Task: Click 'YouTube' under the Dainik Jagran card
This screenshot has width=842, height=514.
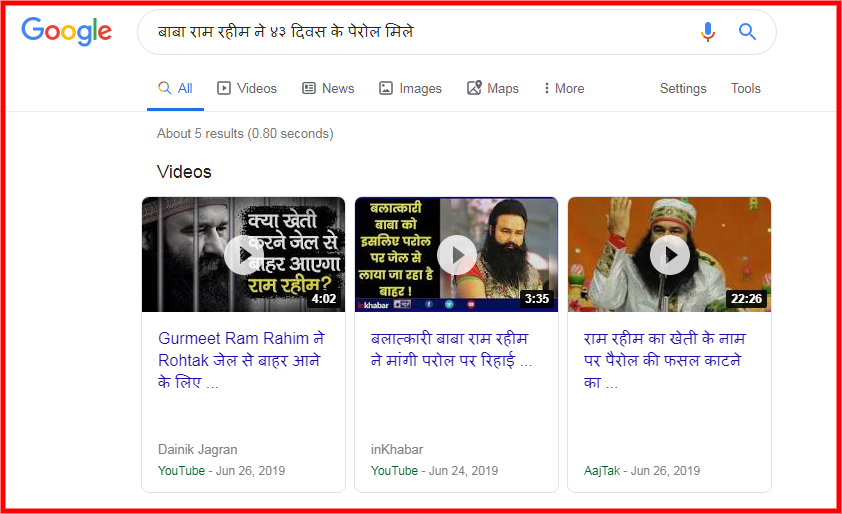Action: point(182,471)
